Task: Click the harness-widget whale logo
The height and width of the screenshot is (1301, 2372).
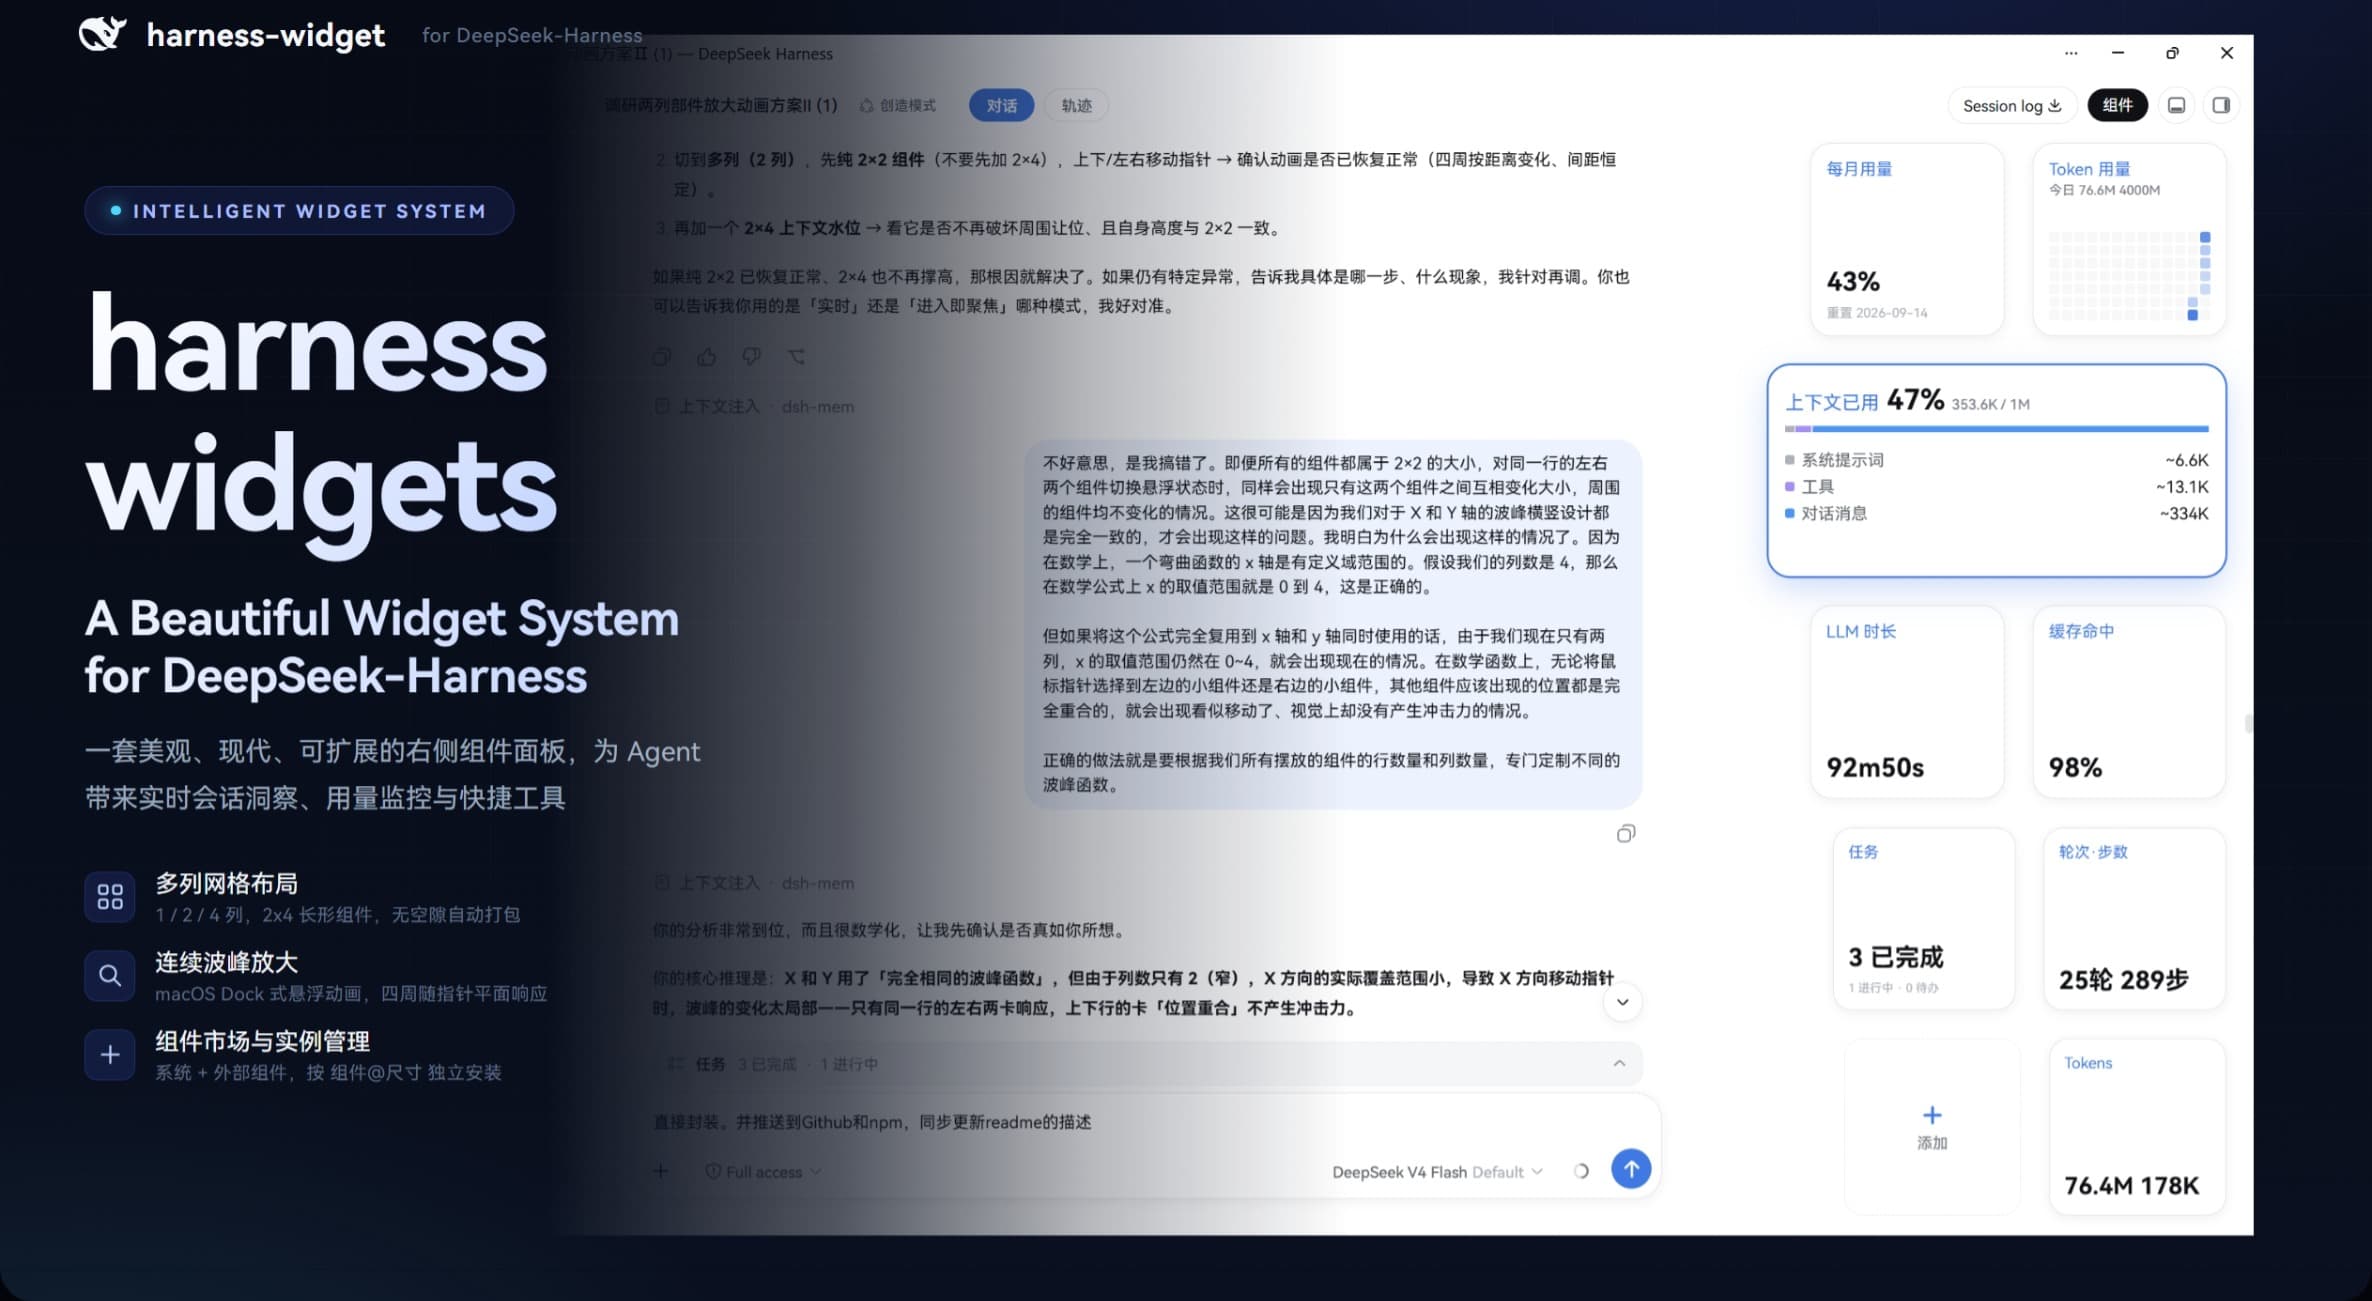Action: [x=103, y=33]
